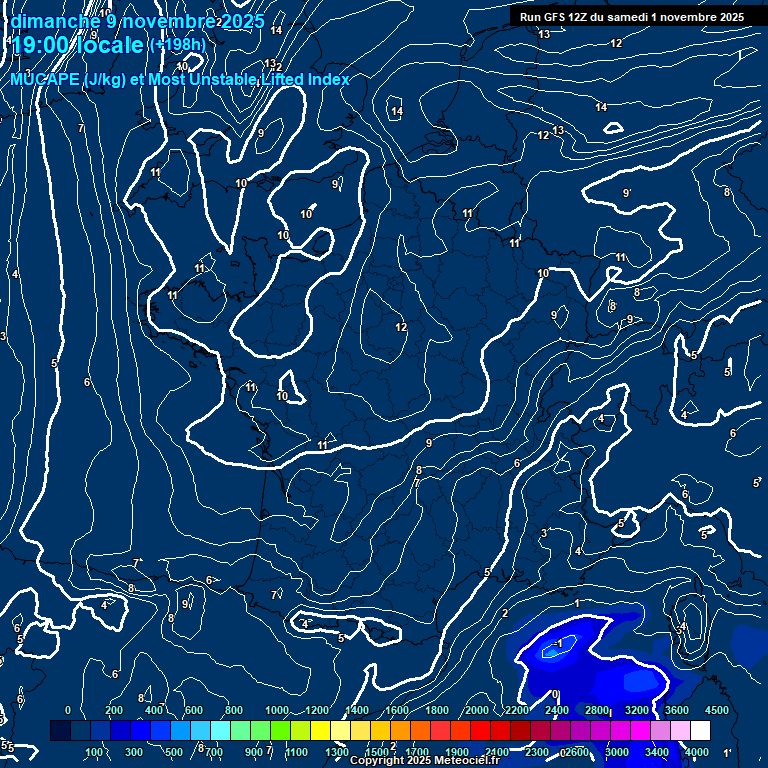Click the '300' legend value
The image size is (768, 768).
(x=134, y=752)
